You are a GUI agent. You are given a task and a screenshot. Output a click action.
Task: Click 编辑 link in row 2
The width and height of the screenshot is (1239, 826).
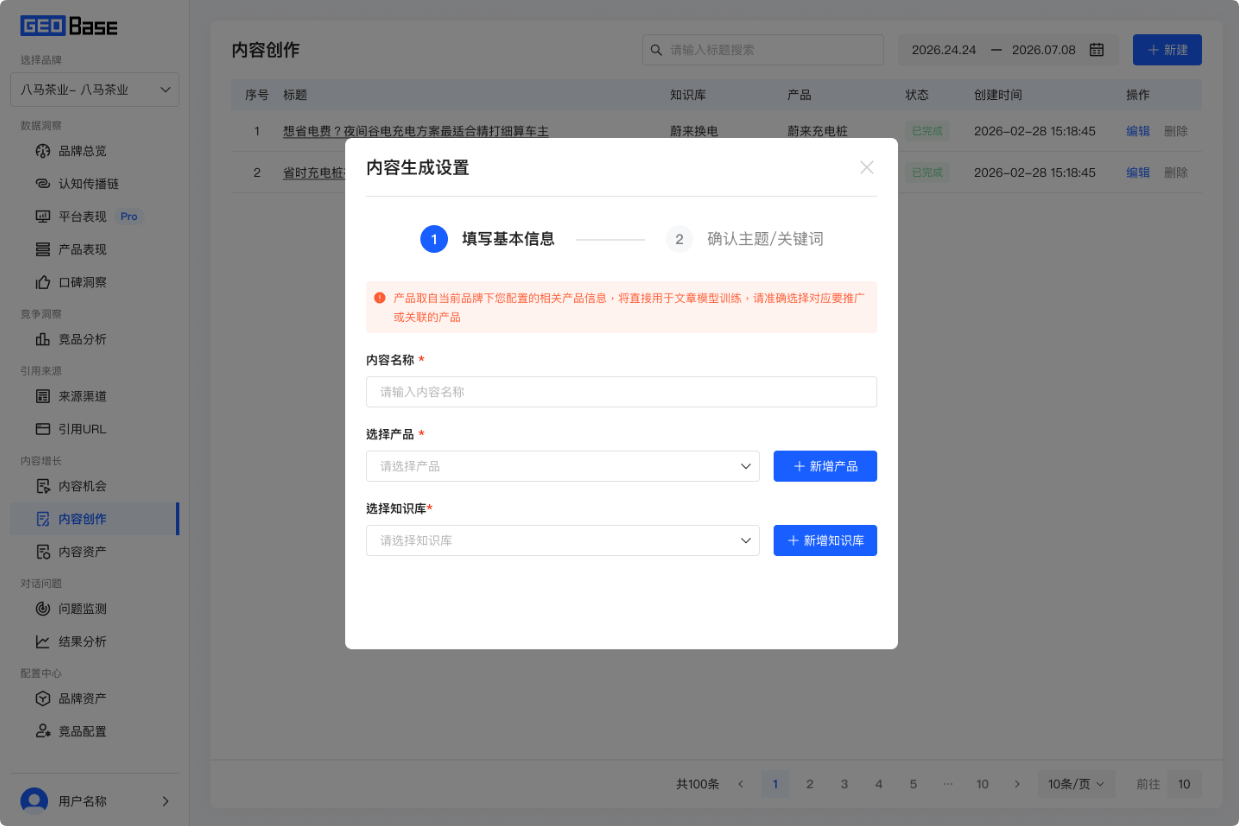[x=1138, y=172]
